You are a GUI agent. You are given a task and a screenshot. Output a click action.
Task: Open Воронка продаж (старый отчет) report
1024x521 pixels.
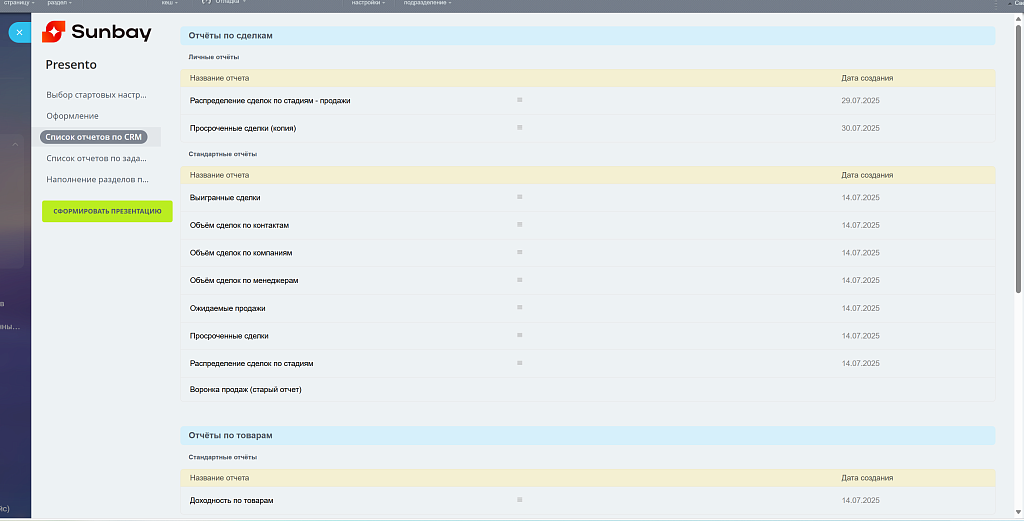[x=245, y=389]
